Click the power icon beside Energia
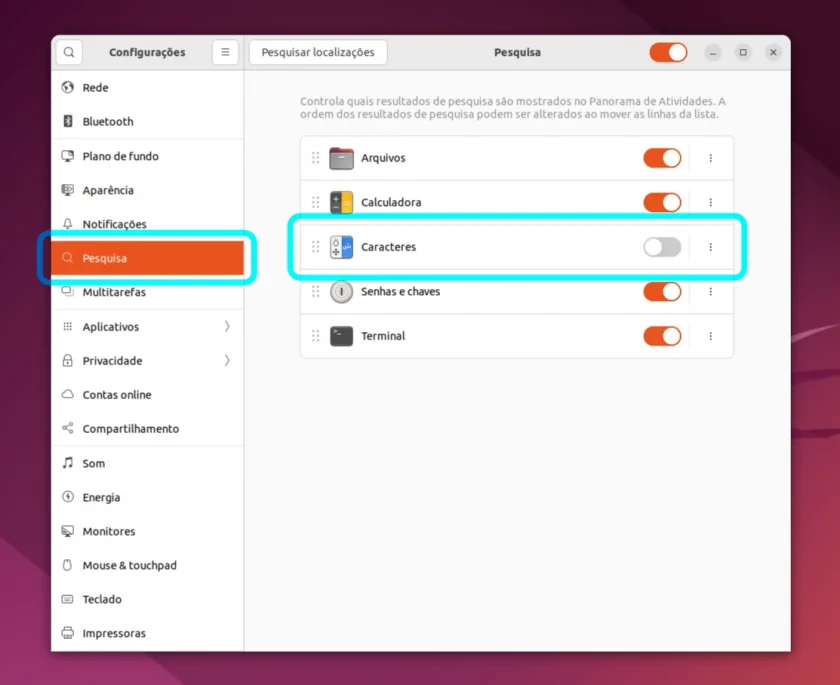This screenshot has width=840, height=685. pos(68,496)
